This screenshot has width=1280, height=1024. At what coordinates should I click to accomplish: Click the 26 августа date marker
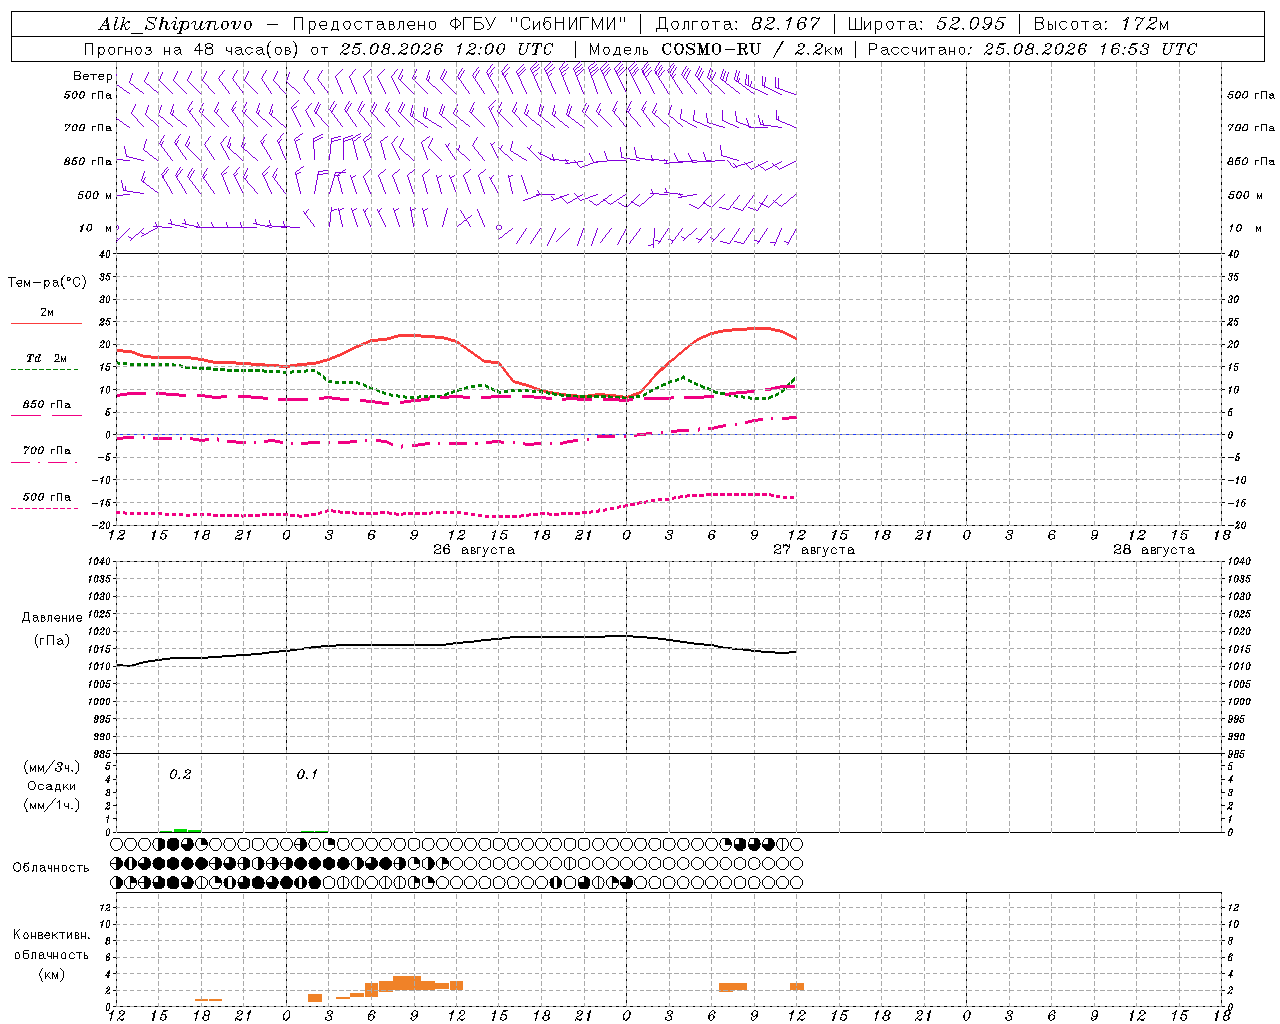[x=474, y=550]
